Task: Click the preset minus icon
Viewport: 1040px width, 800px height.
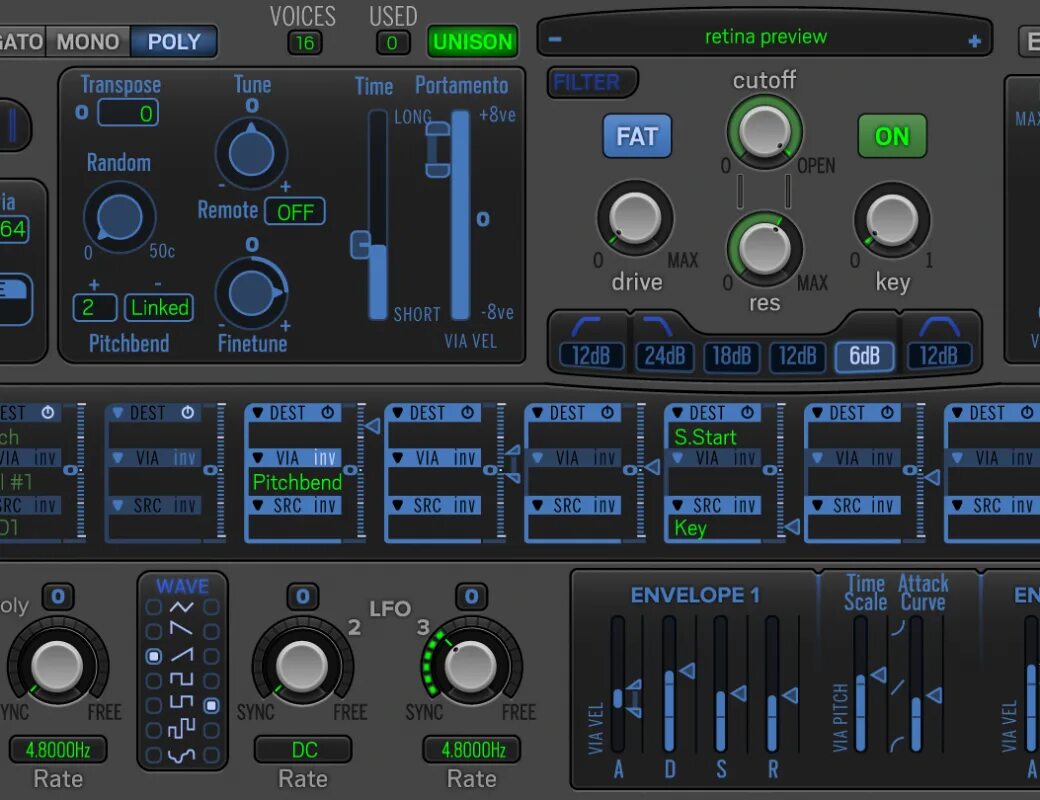Action: [x=555, y=39]
